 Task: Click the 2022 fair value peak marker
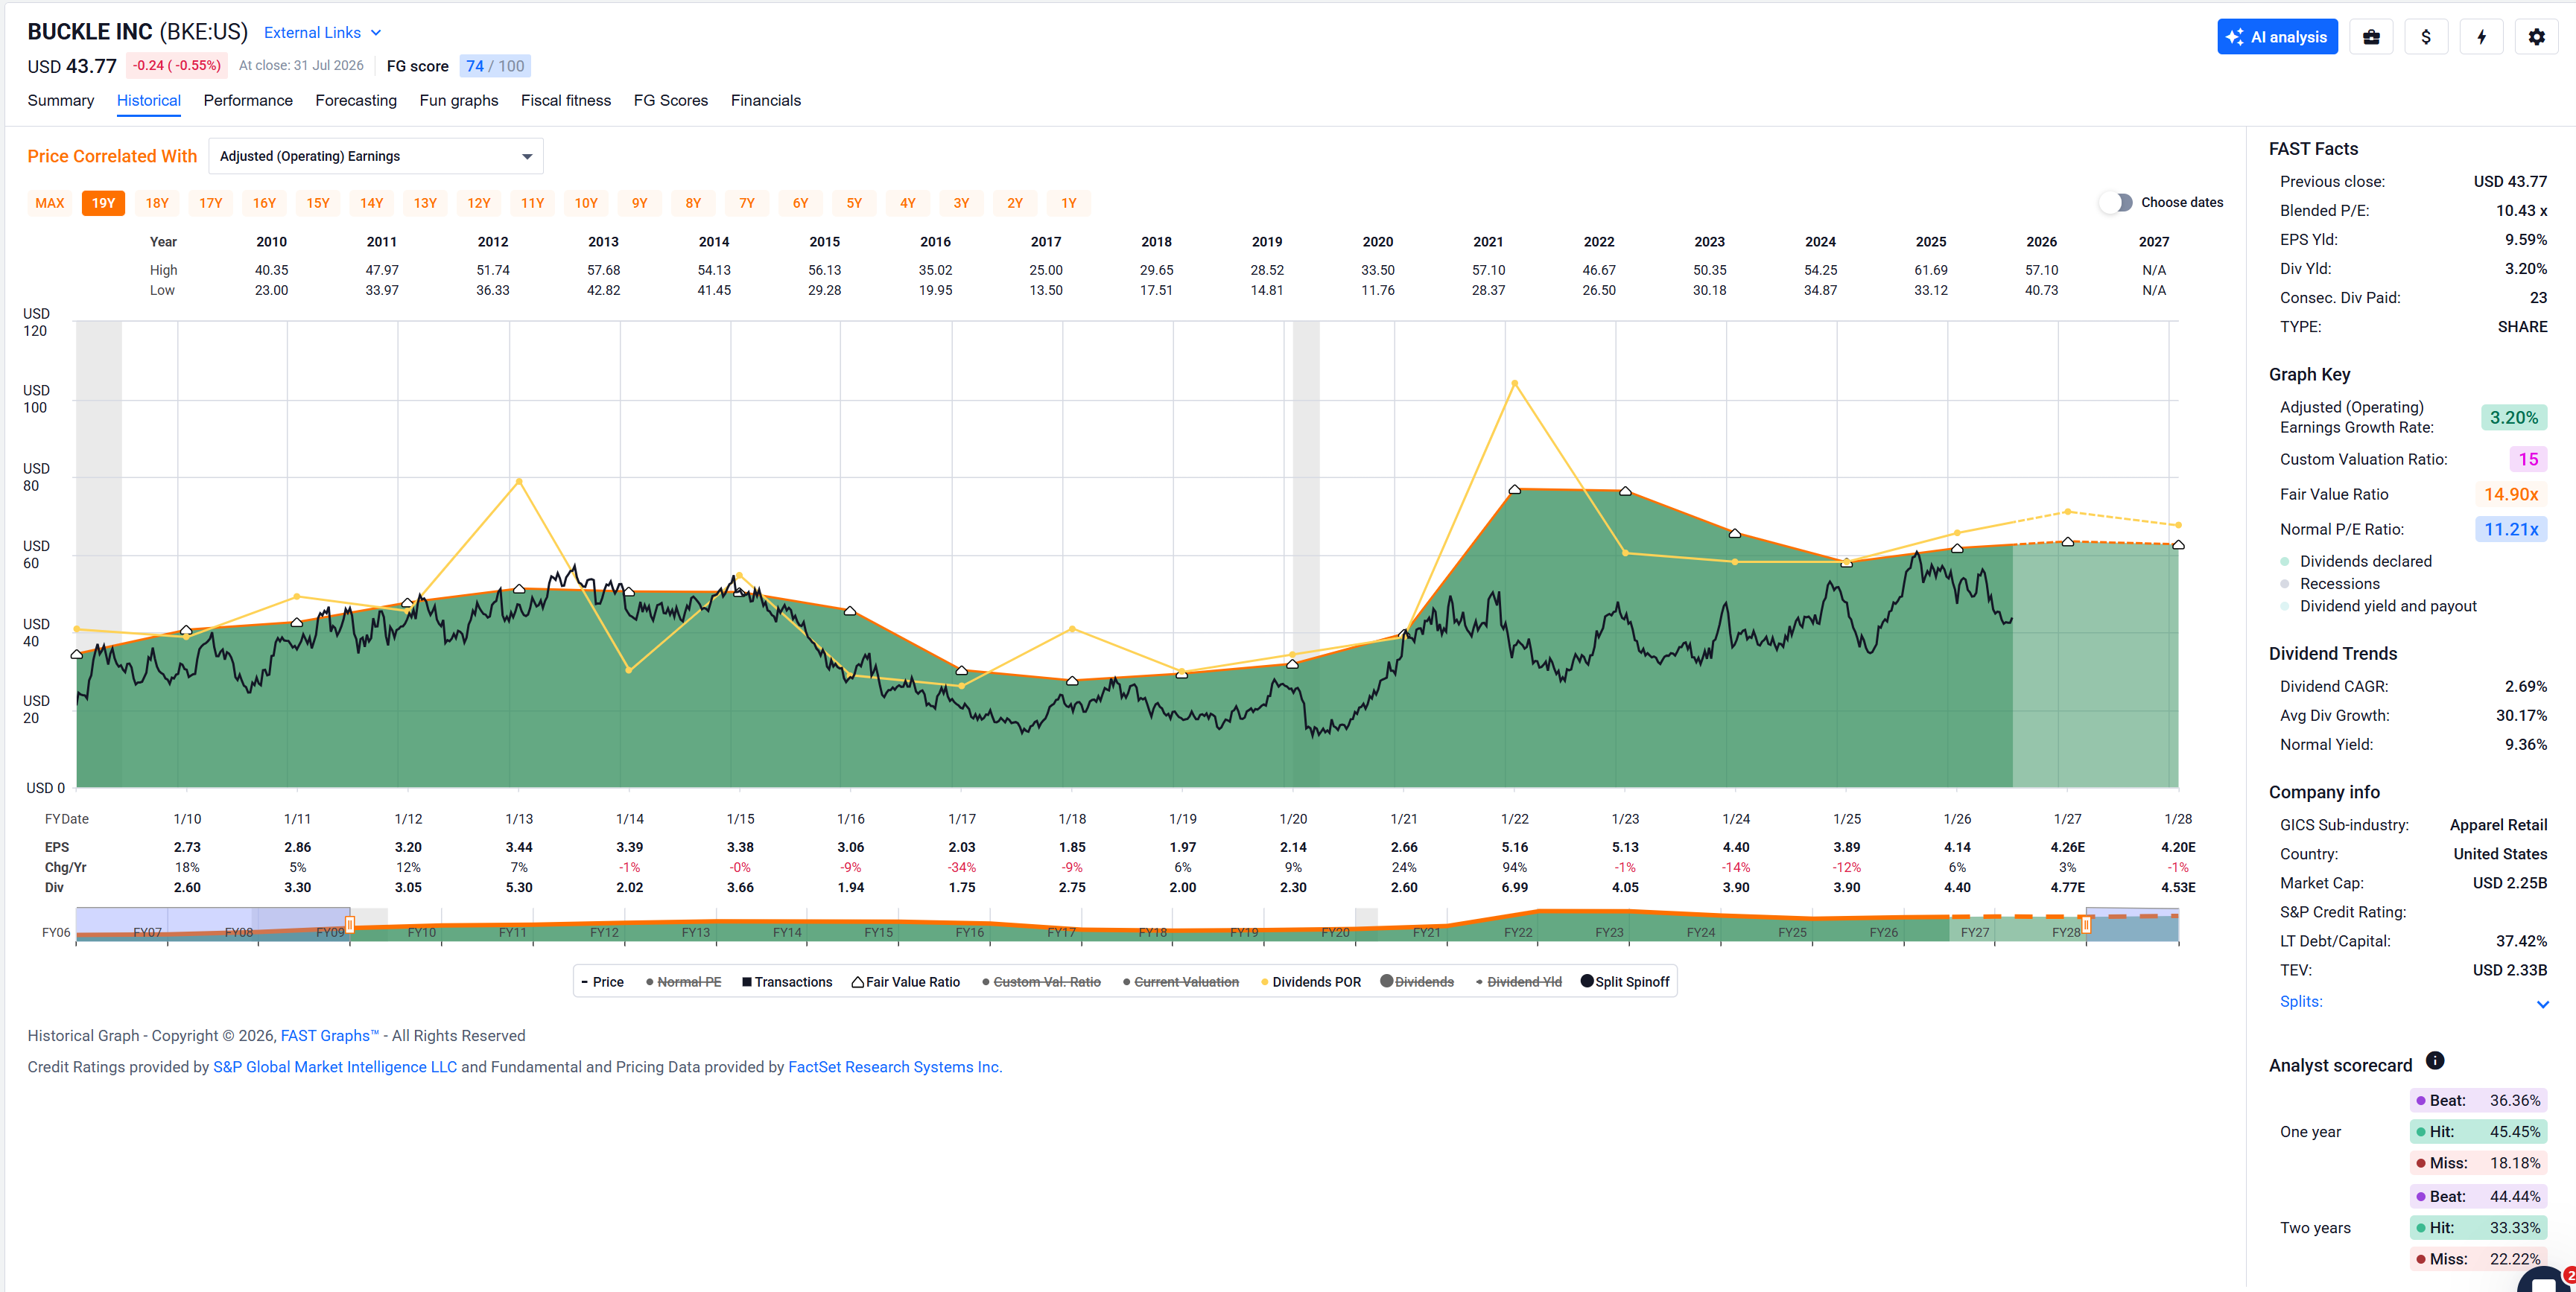pos(1515,489)
